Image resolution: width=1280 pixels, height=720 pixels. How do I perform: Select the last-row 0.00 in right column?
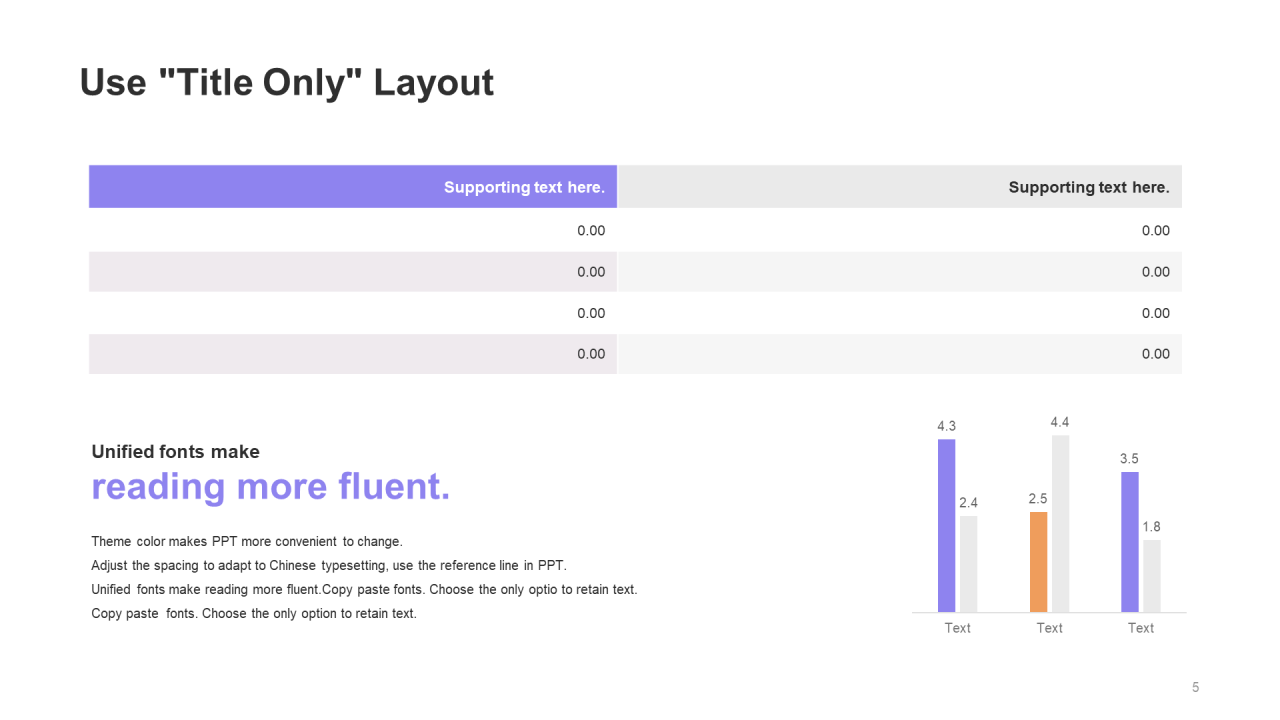coord(1155,354)
